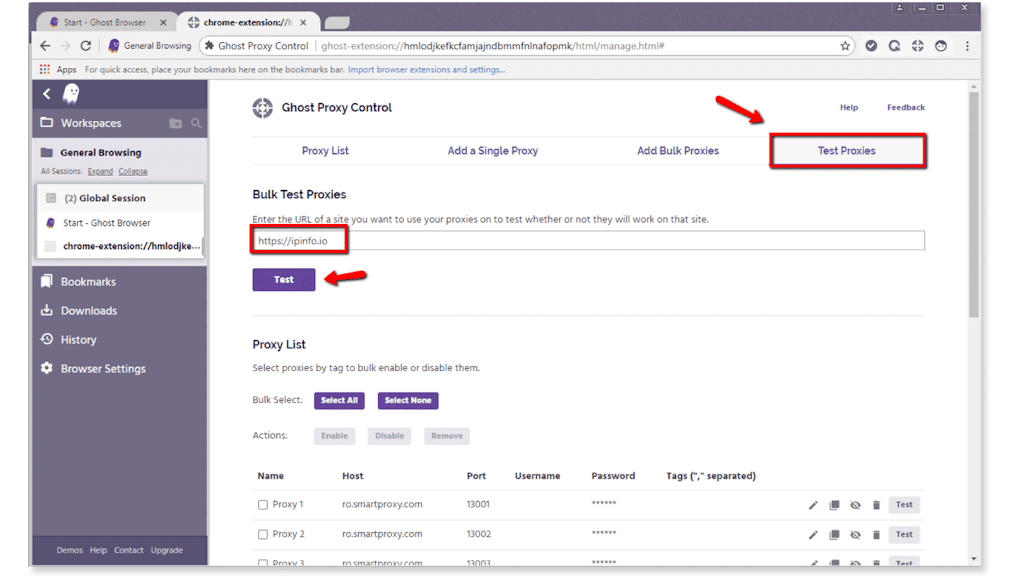Select the Start - Ghost Browser browser tab

[x=104, y=22]
